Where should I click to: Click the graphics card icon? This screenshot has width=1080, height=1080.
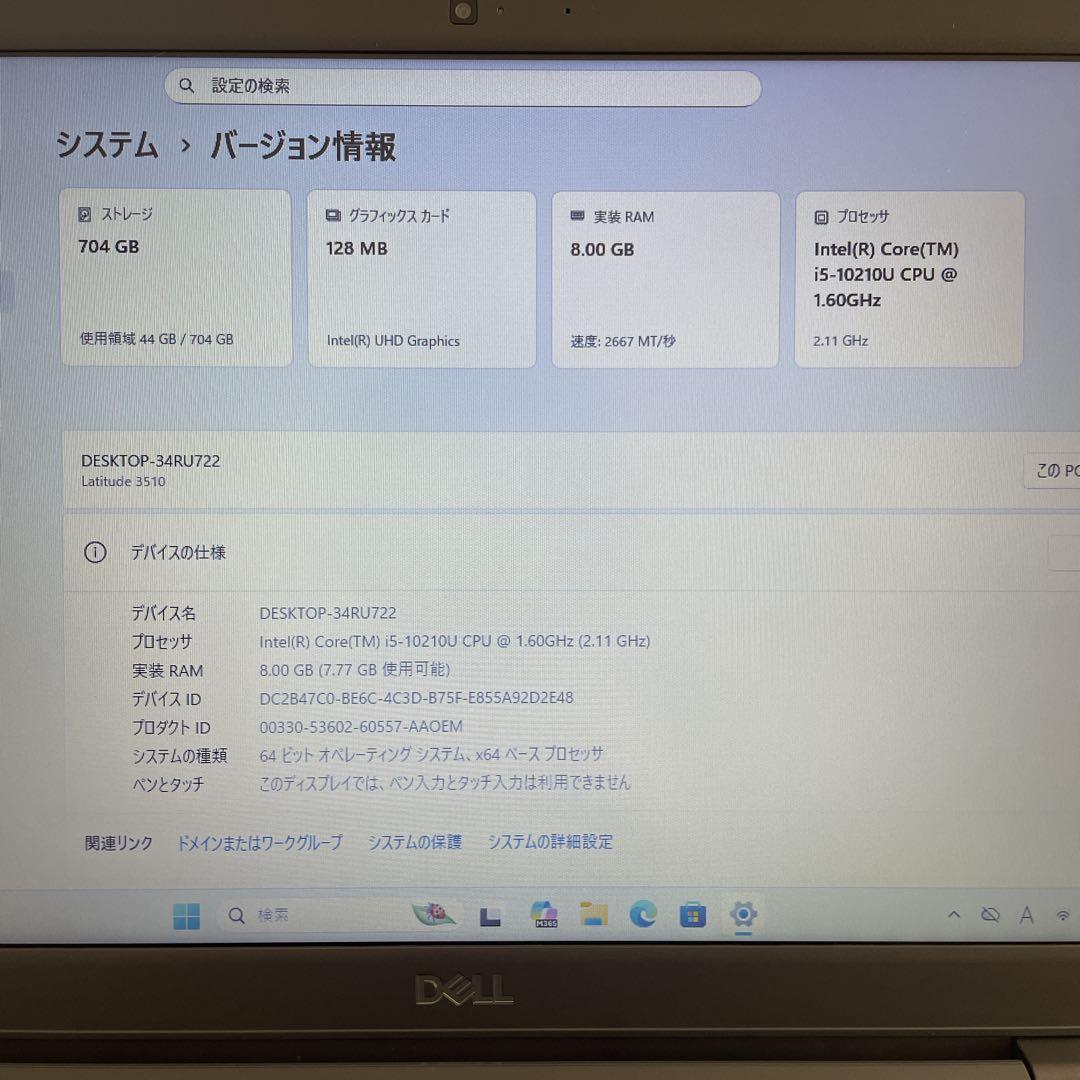[x=333, y=216]
